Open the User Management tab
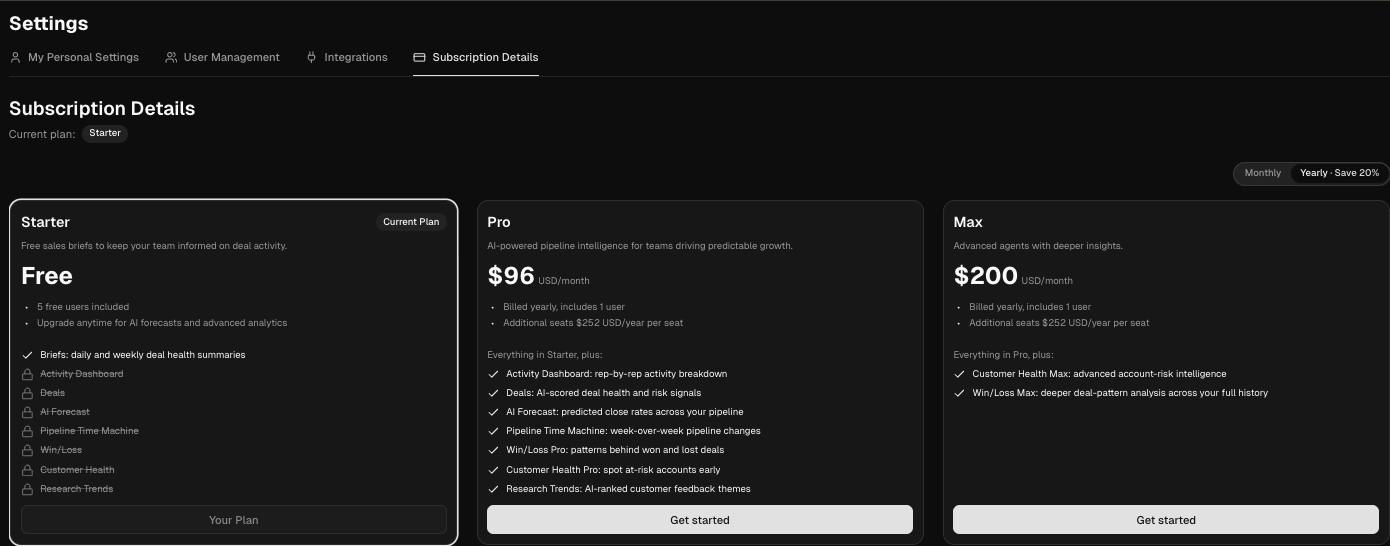1390x546 pixels. (x=231, y=57)
